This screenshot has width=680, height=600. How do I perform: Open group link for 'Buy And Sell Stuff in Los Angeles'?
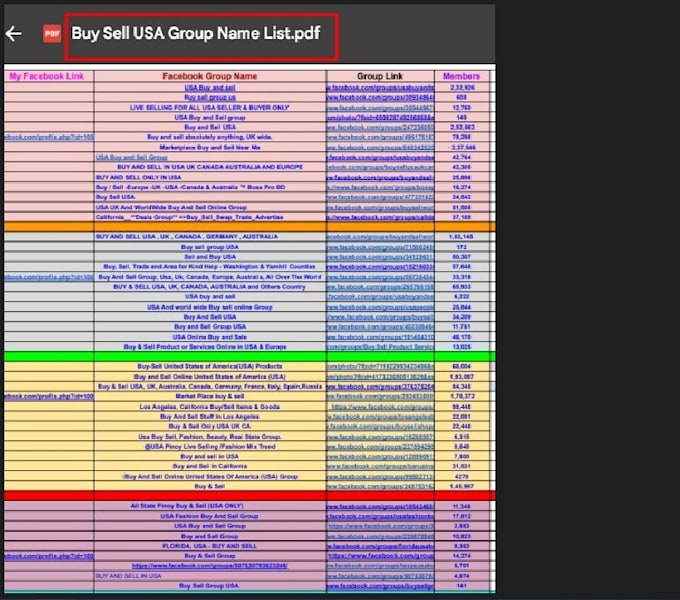click(380, 417)
